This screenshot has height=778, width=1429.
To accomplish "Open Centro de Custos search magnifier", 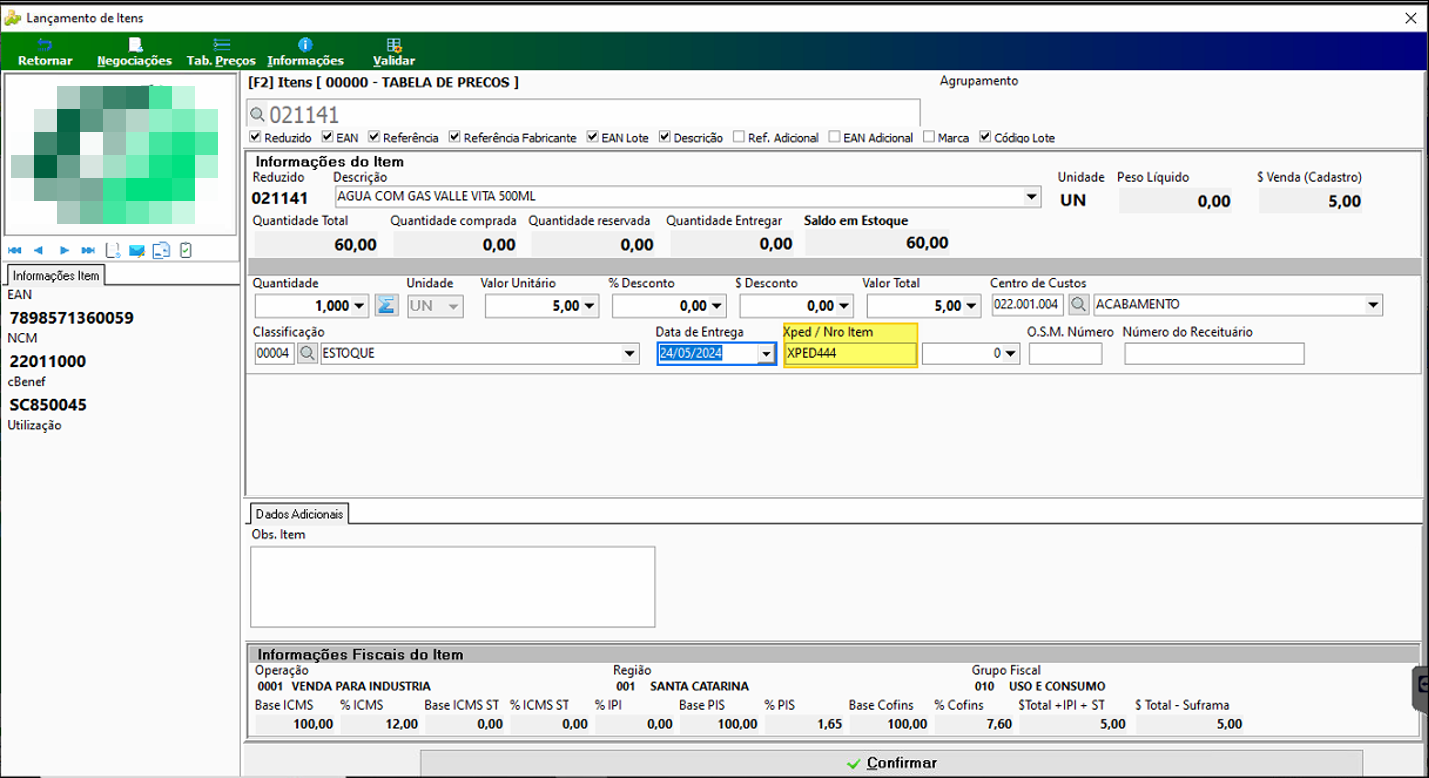I will tap(1078, 304).
